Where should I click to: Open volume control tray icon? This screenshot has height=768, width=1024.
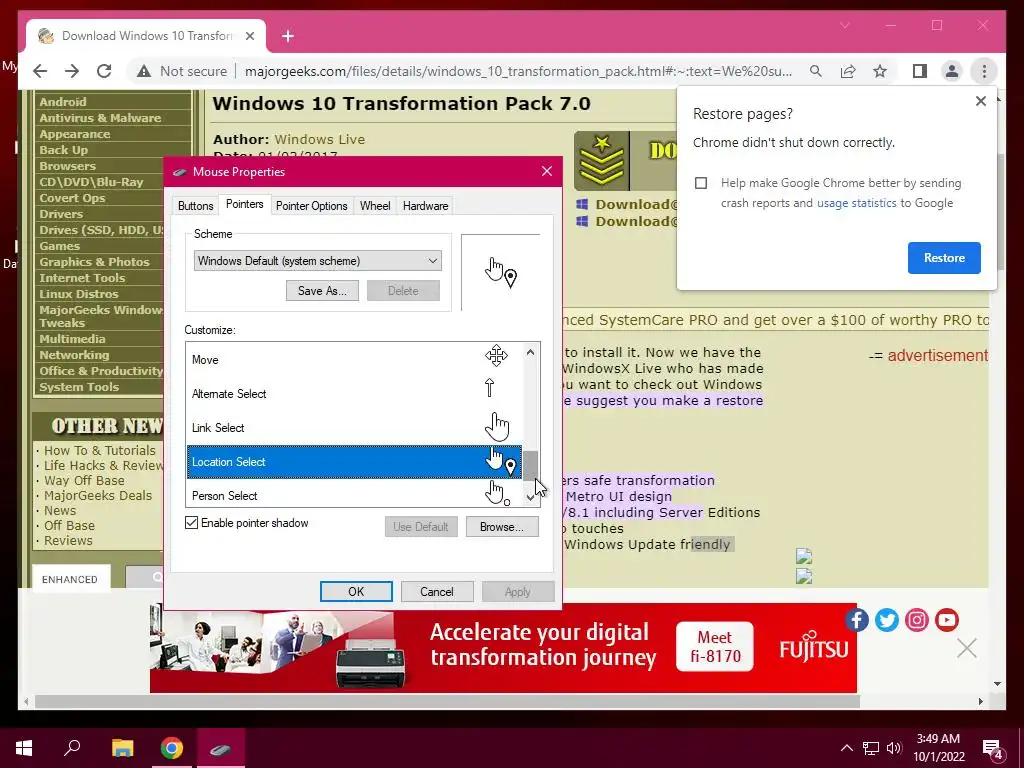pyautogui.click(x=894, y=748)
